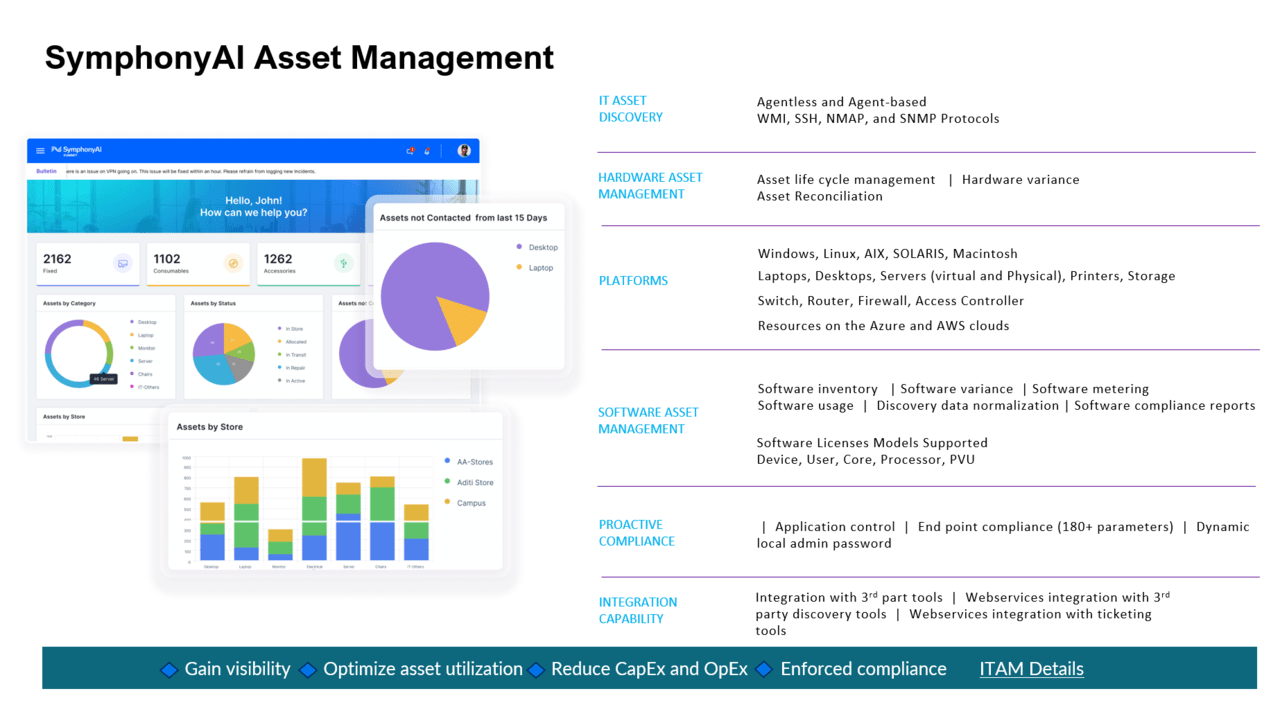Select the Bulletin label tab

click(x=46, y=171)
